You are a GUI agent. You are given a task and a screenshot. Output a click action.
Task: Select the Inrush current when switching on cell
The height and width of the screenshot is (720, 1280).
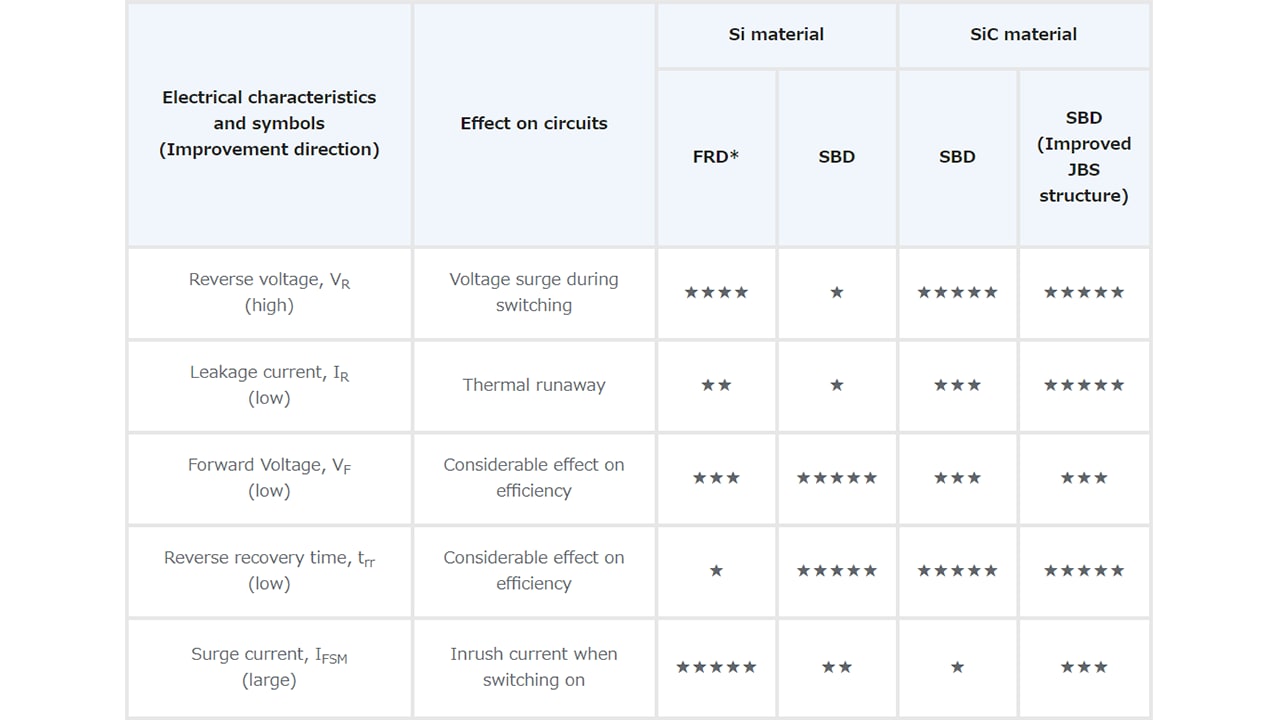point(534,667)
